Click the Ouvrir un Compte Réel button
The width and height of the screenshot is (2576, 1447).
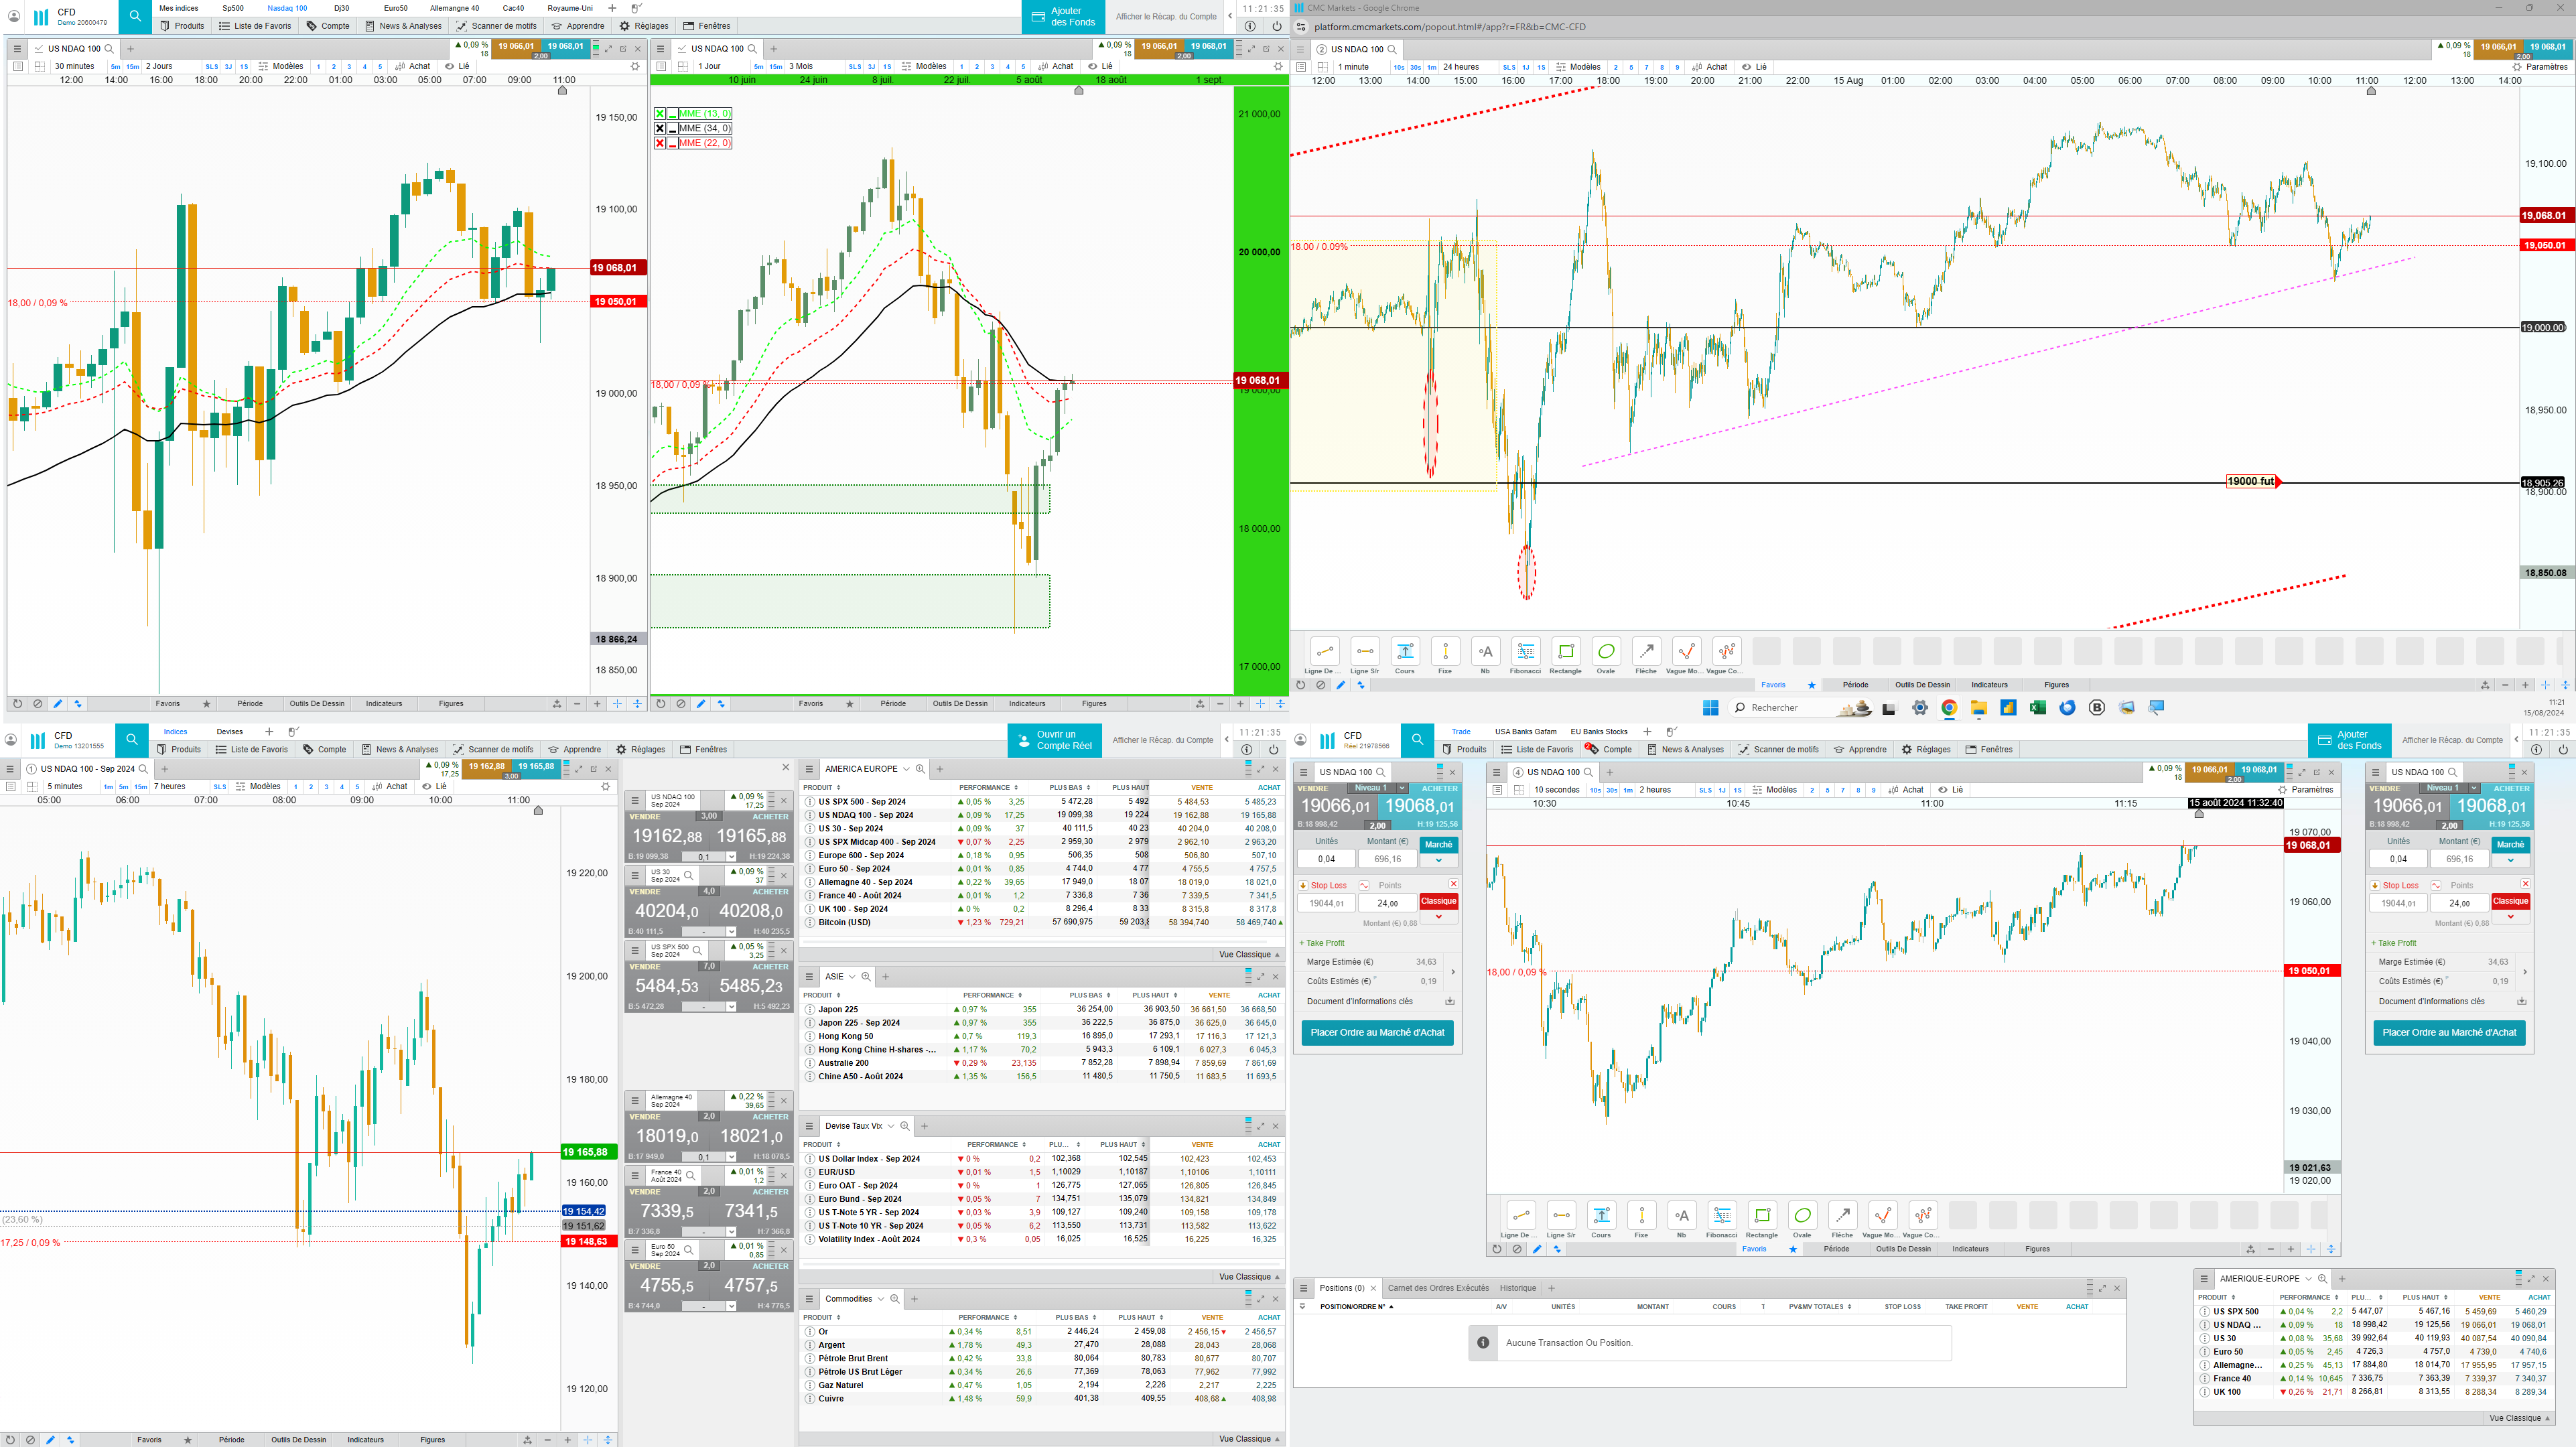click(x=1055, y=740)
